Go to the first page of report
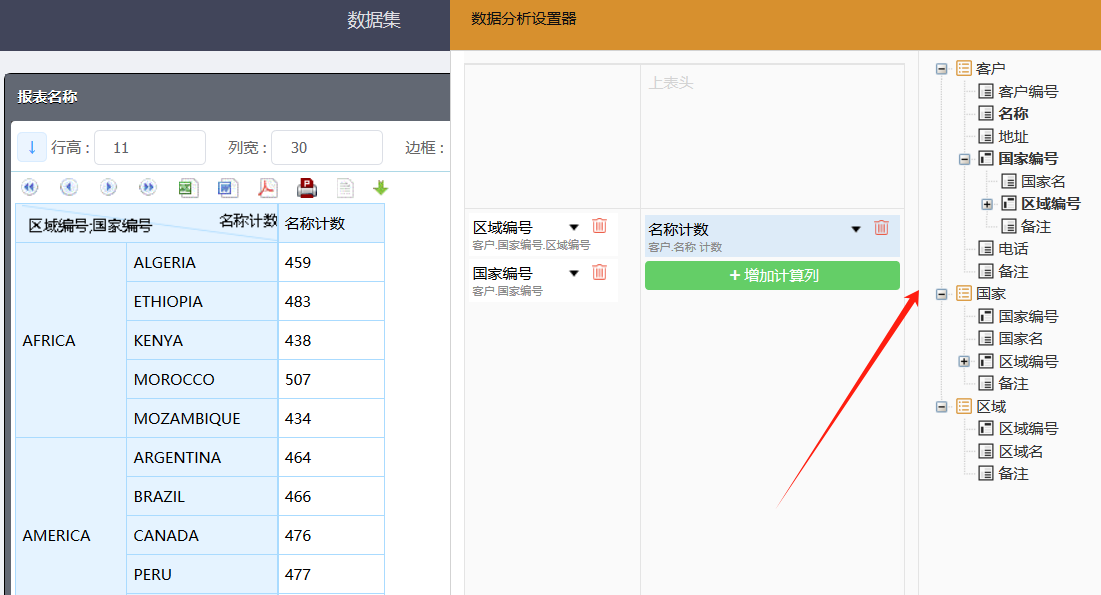This screenshot has width=1101, height=595. coord(29,187)
